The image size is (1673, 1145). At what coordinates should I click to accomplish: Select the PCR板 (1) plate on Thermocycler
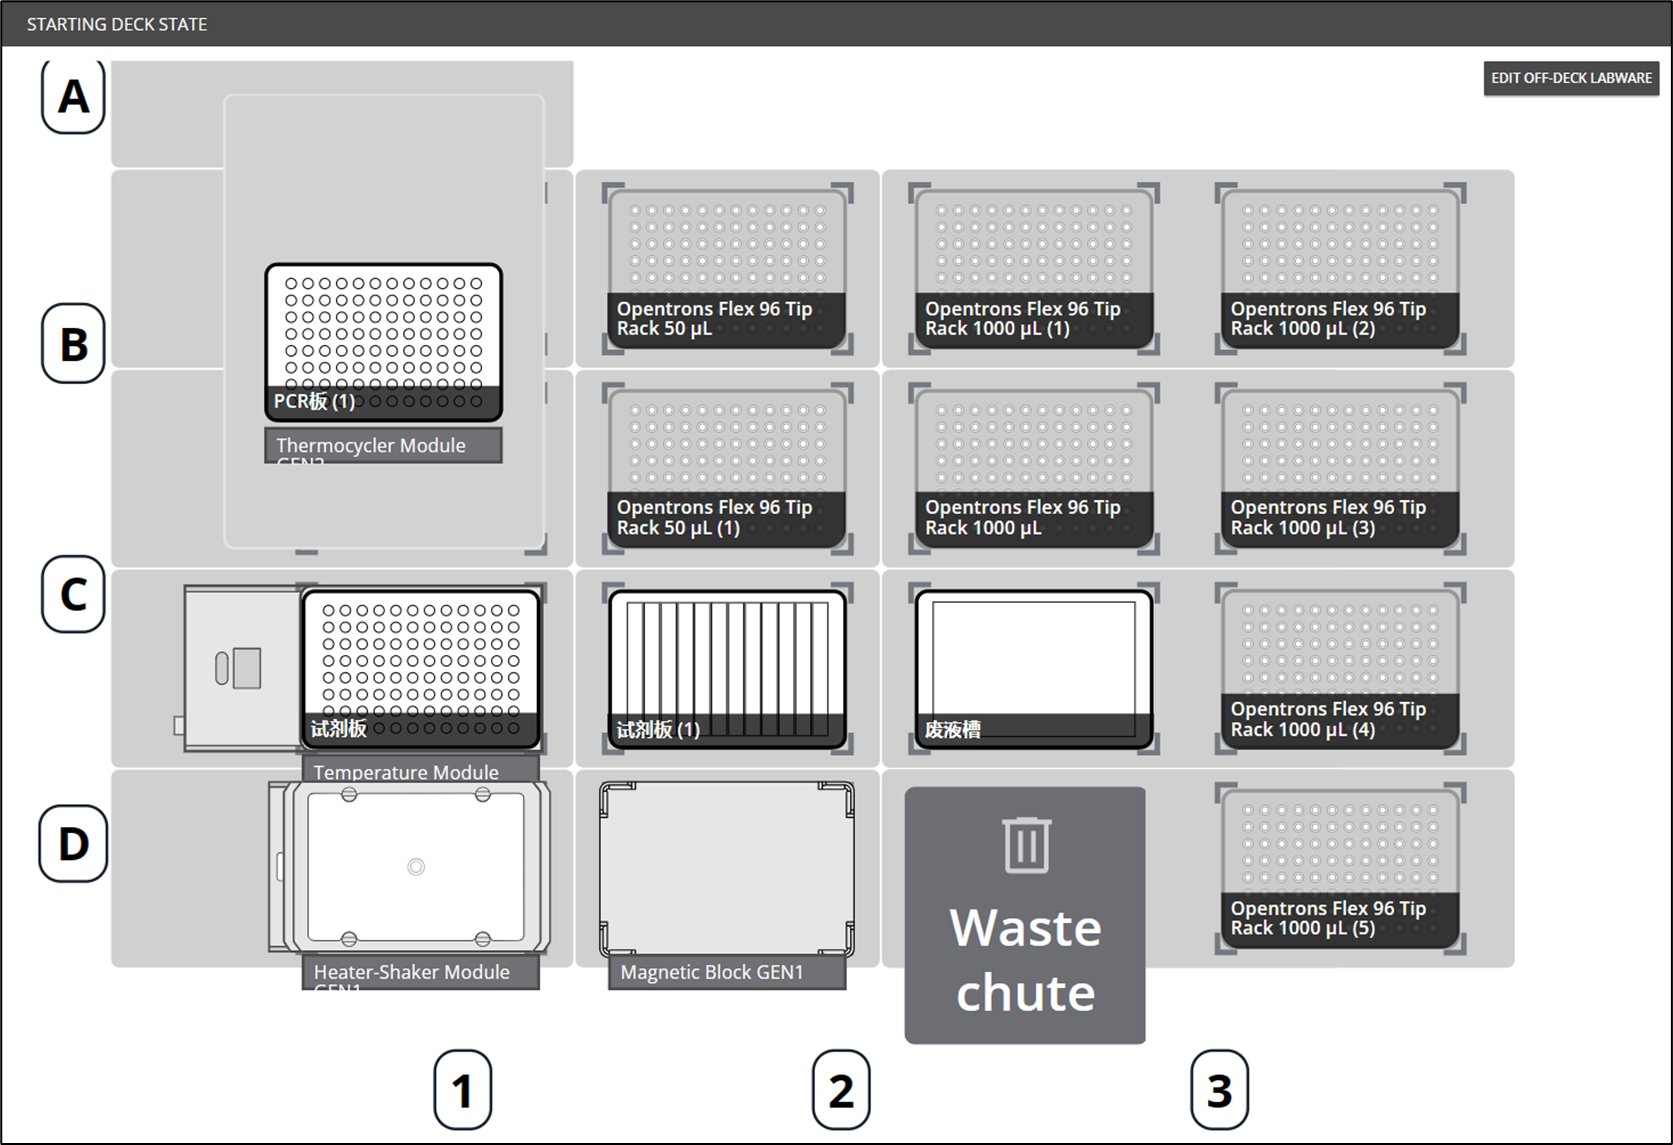pyautogui.click(x=383, y=341)
